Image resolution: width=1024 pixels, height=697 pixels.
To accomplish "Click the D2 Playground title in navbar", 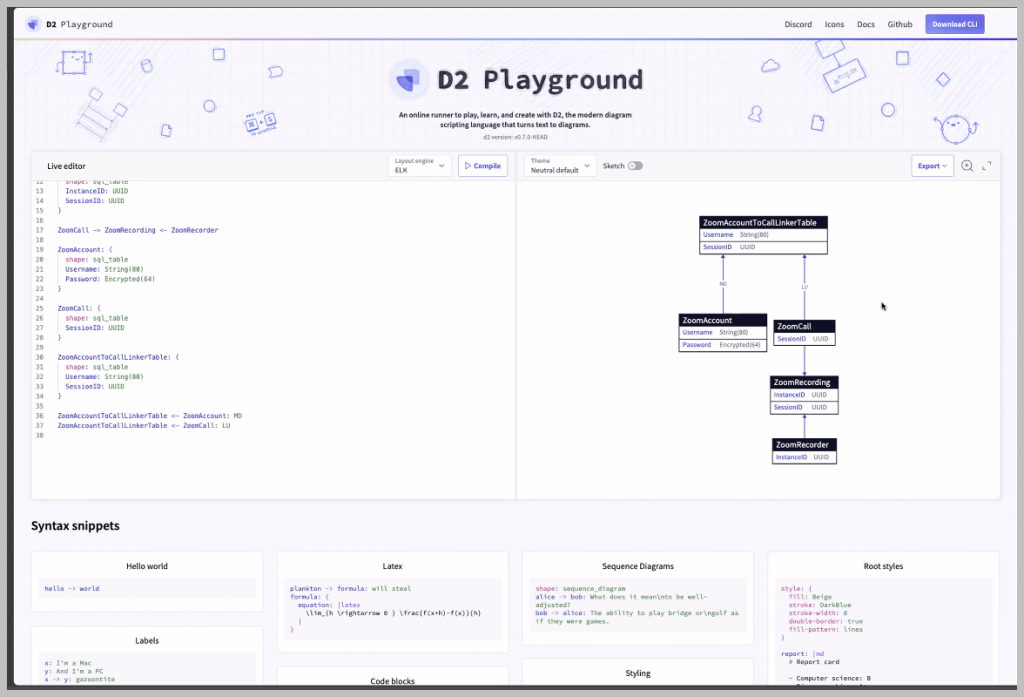I will click(x=79, y=24).
